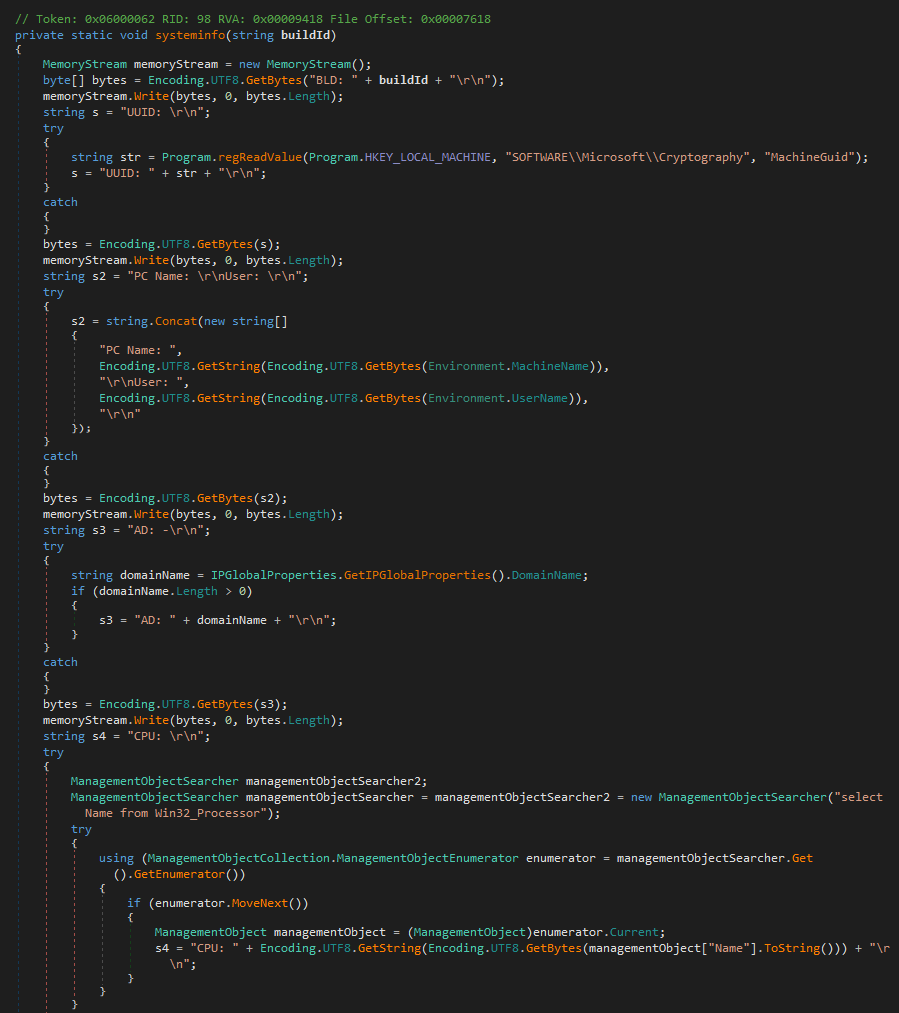
Task: Click the Token comment line at top
Action: pos(253,19)
